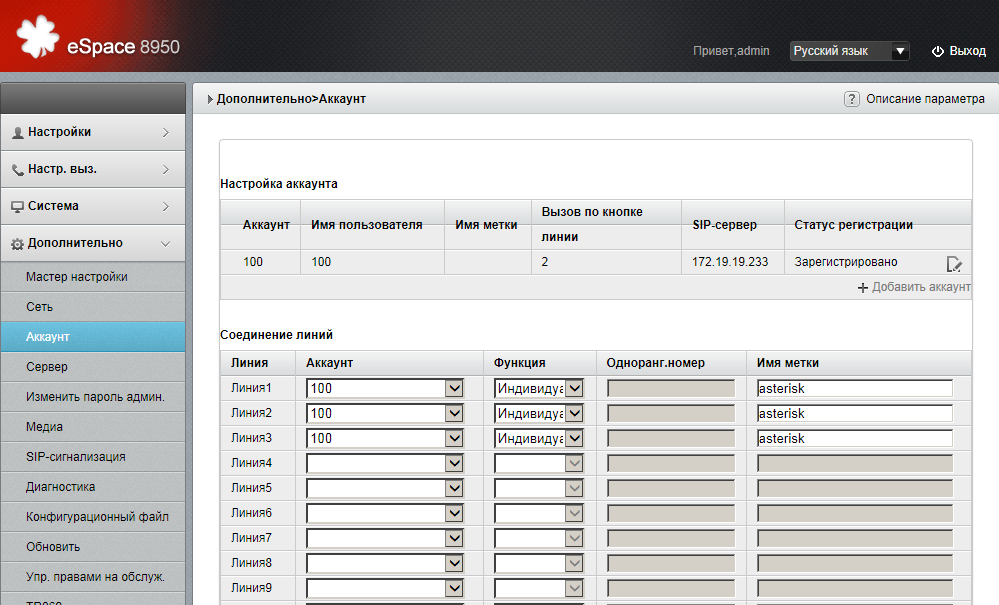Click the Добавить аккаунт link
Viewport: 999px width, 605px height.
click(x=915, y=287)
